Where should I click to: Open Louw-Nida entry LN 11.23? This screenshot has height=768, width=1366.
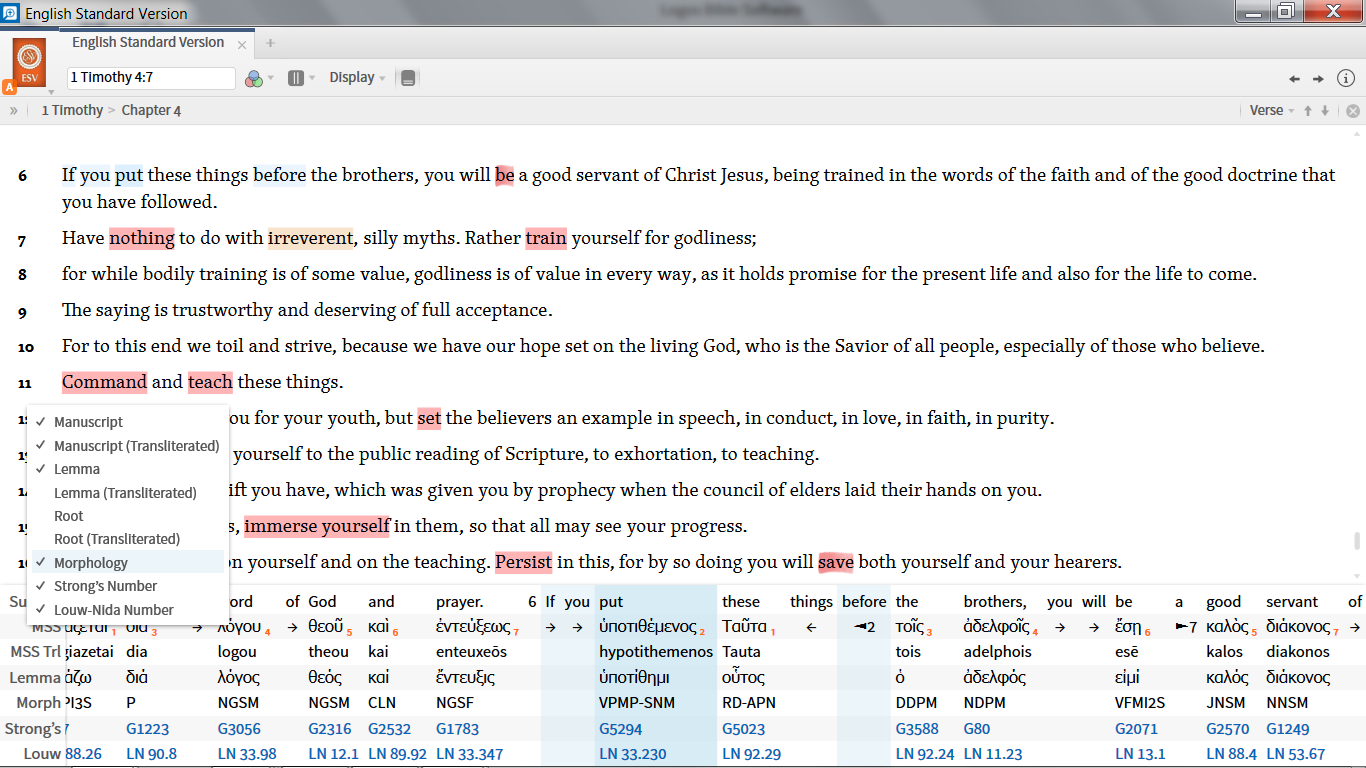point(993,754)
